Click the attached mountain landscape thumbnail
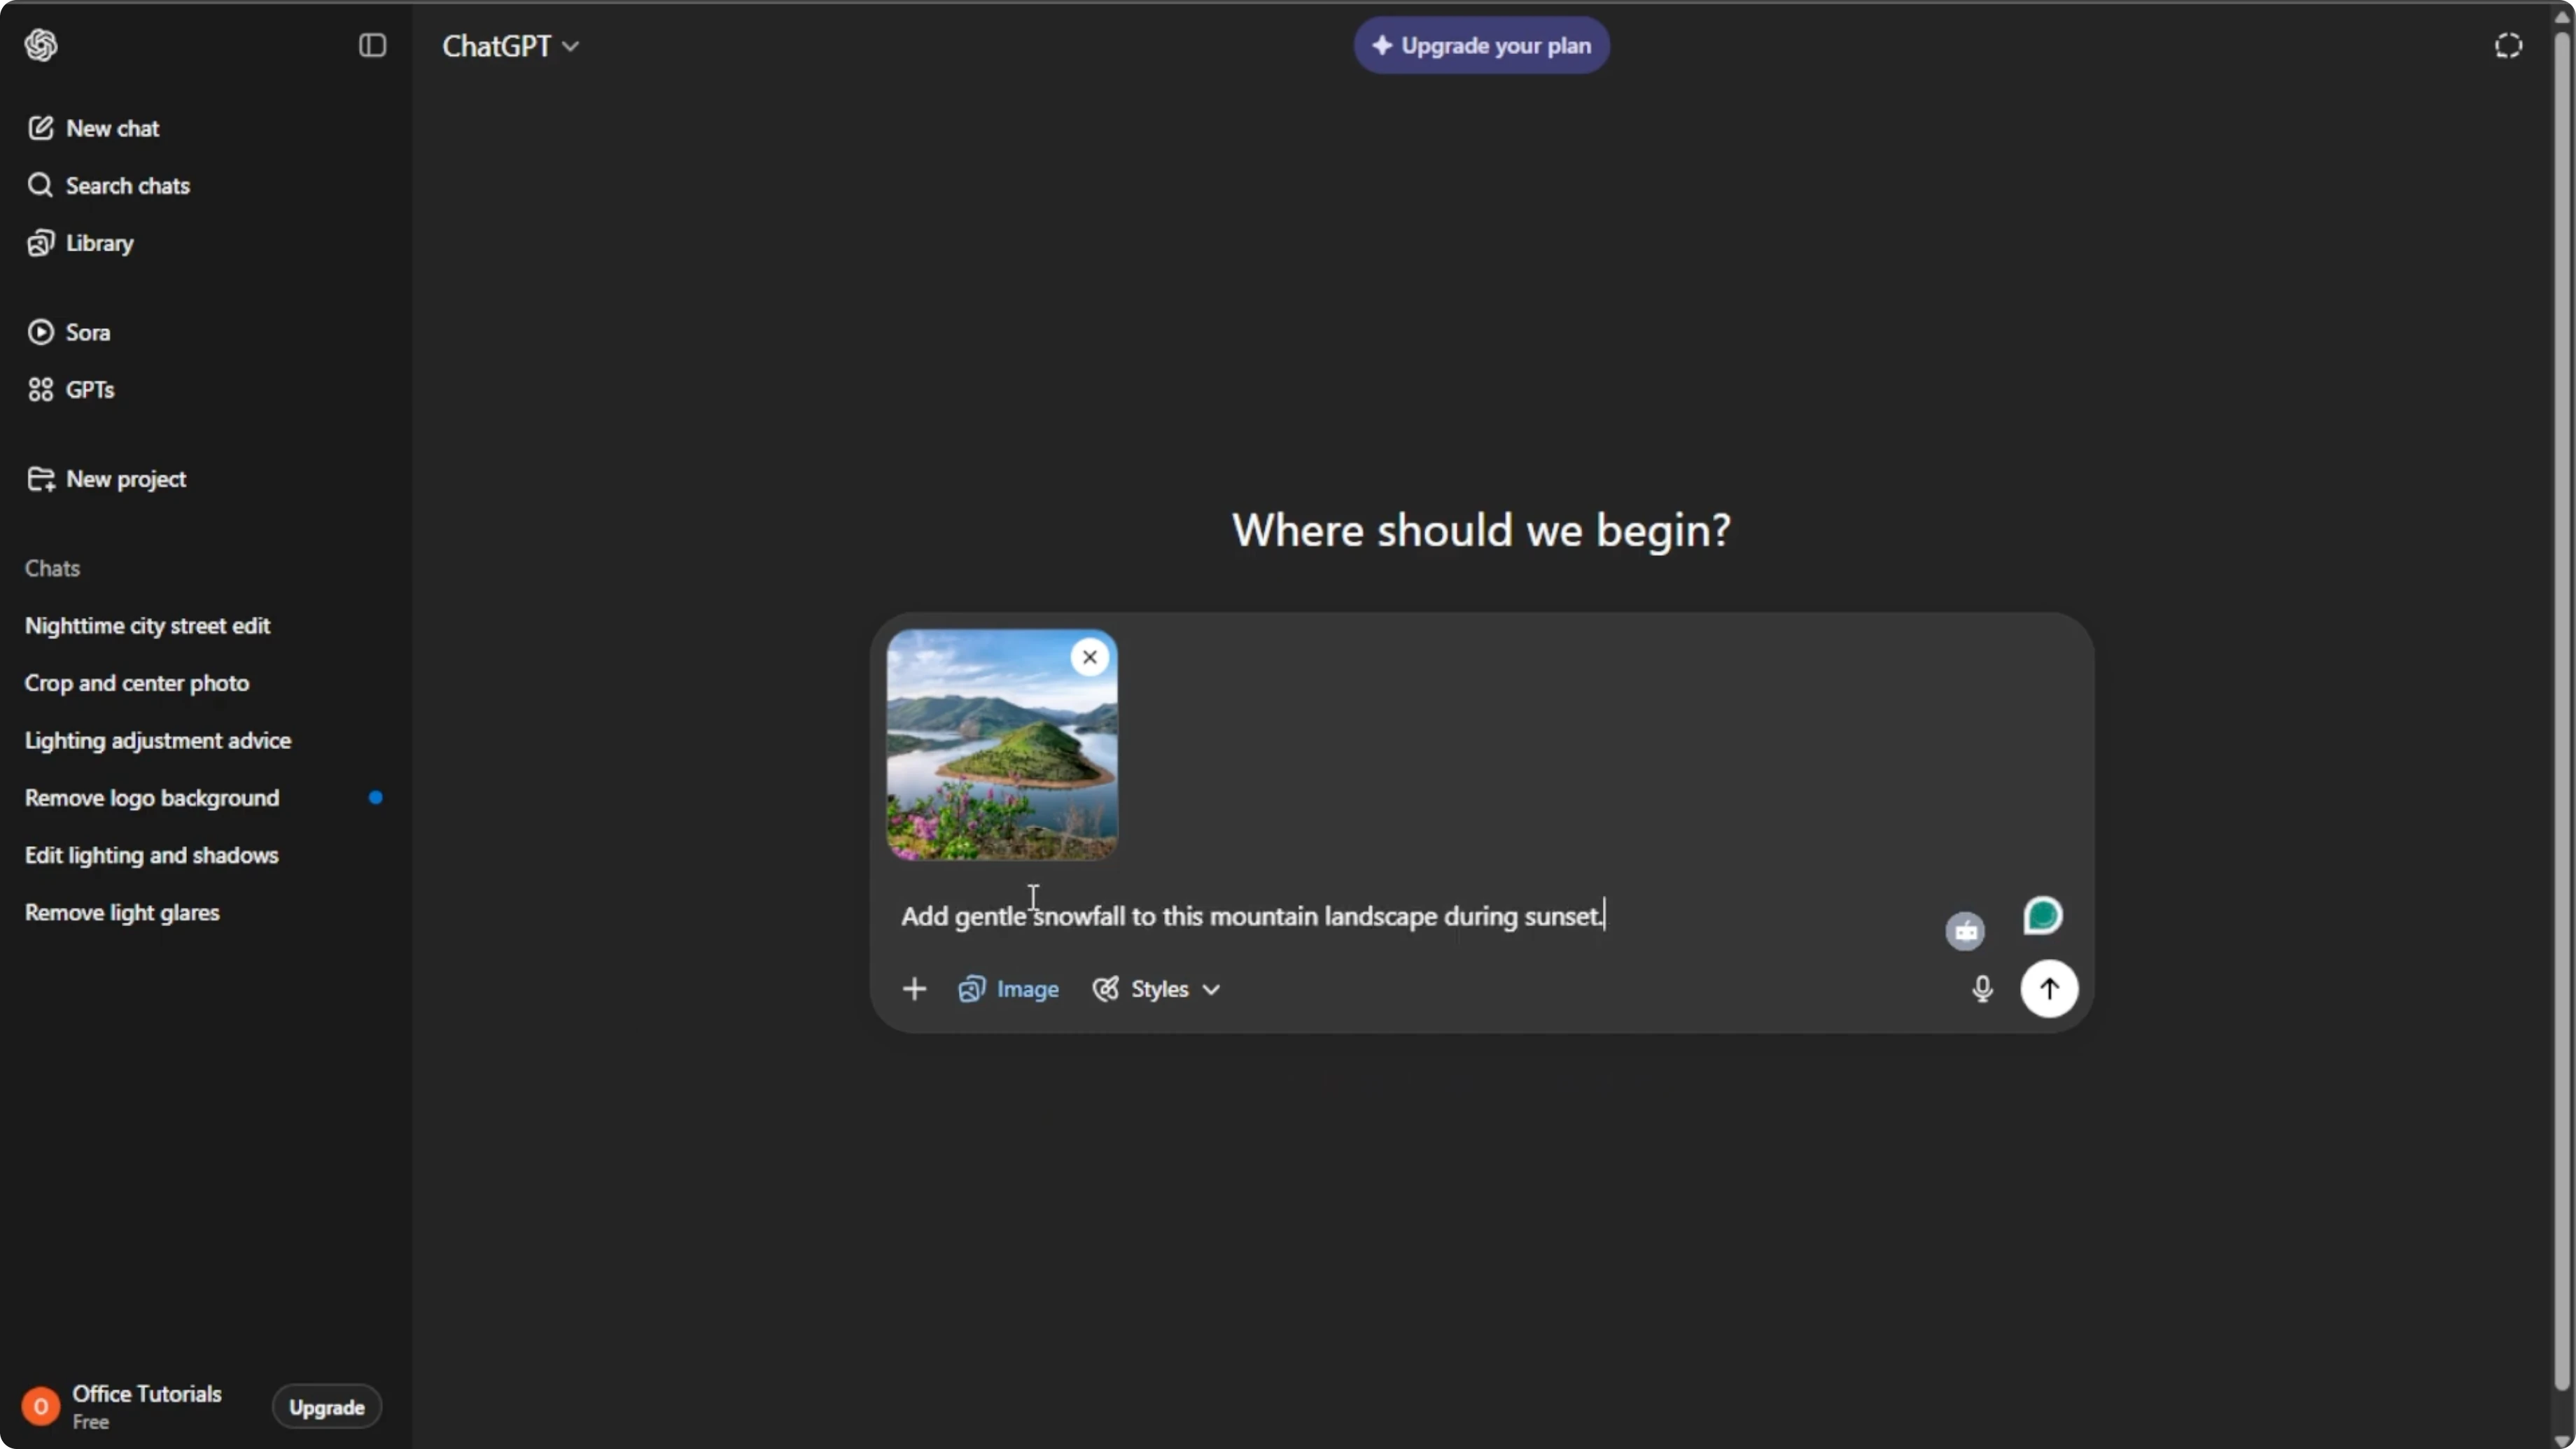 (1002, 745)
